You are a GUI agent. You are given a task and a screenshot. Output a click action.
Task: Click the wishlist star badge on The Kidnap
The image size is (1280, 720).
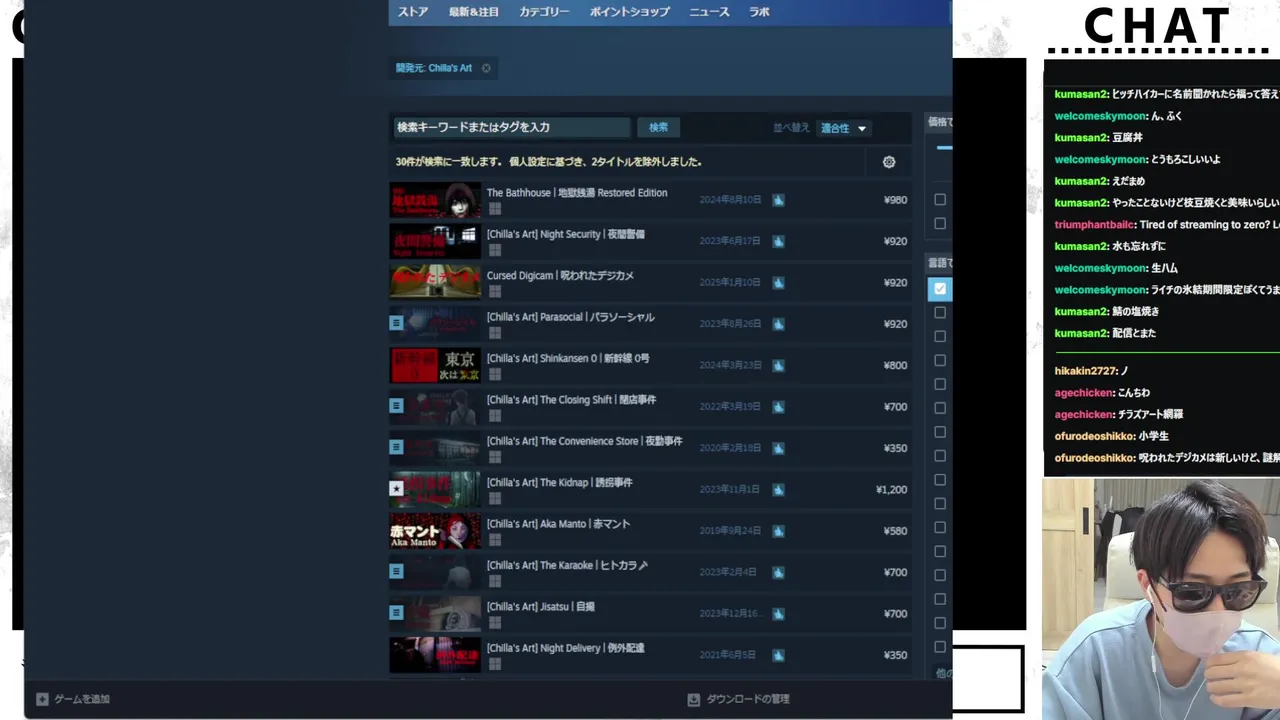pos(396,489)
